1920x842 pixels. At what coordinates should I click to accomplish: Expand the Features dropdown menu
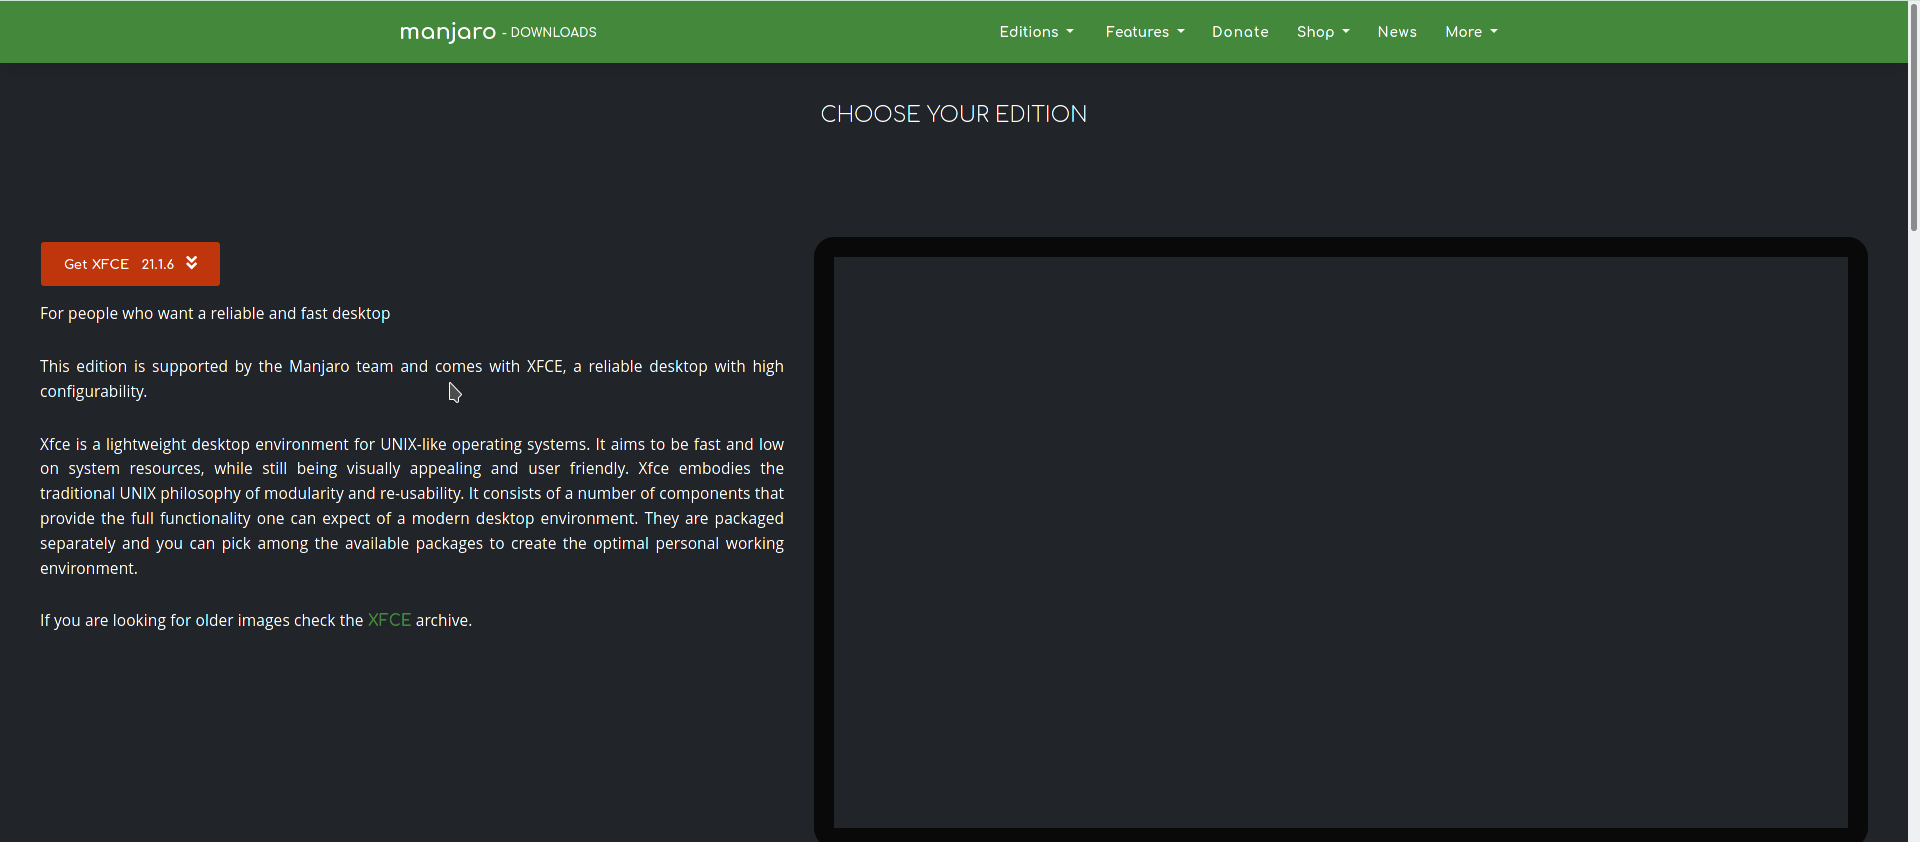(x=1137, y=32)
